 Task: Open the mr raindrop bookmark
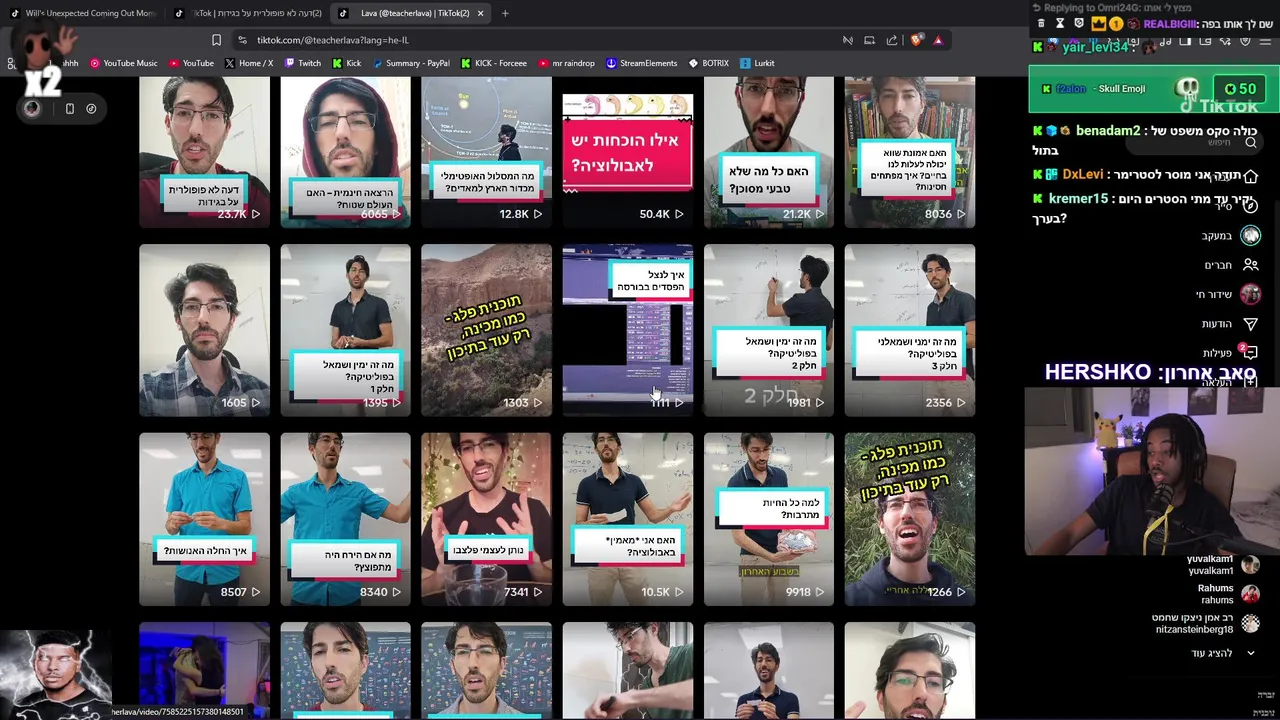[x=566, y=63]
